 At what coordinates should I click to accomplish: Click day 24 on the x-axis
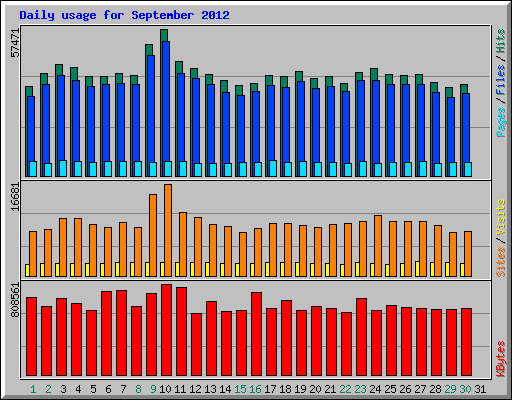tap(375, 389)
